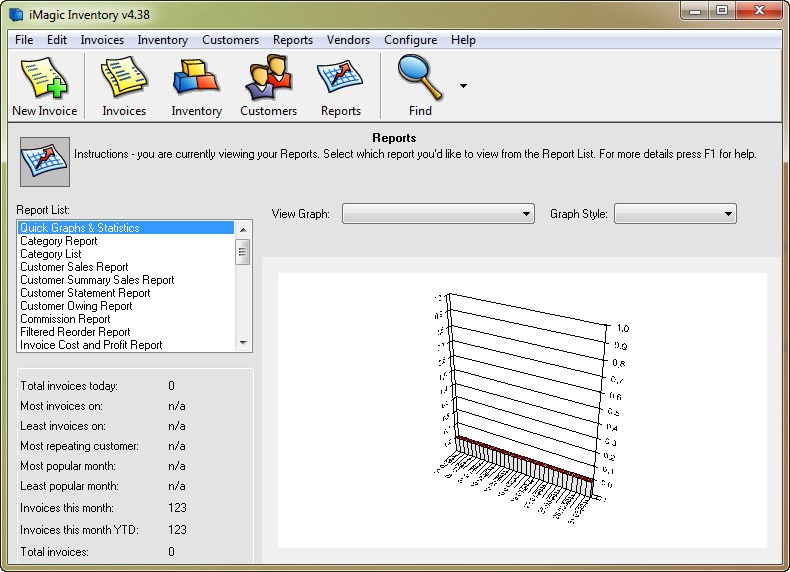
Task: Select Quick Graphs & Statistics in Report List
Action: pos(126,228)
